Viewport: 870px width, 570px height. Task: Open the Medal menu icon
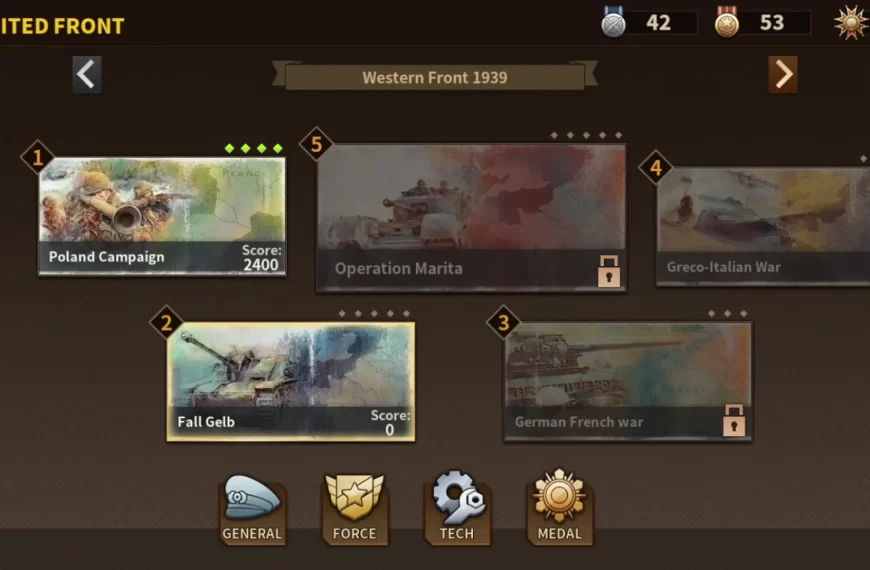(x=559, y=507)
